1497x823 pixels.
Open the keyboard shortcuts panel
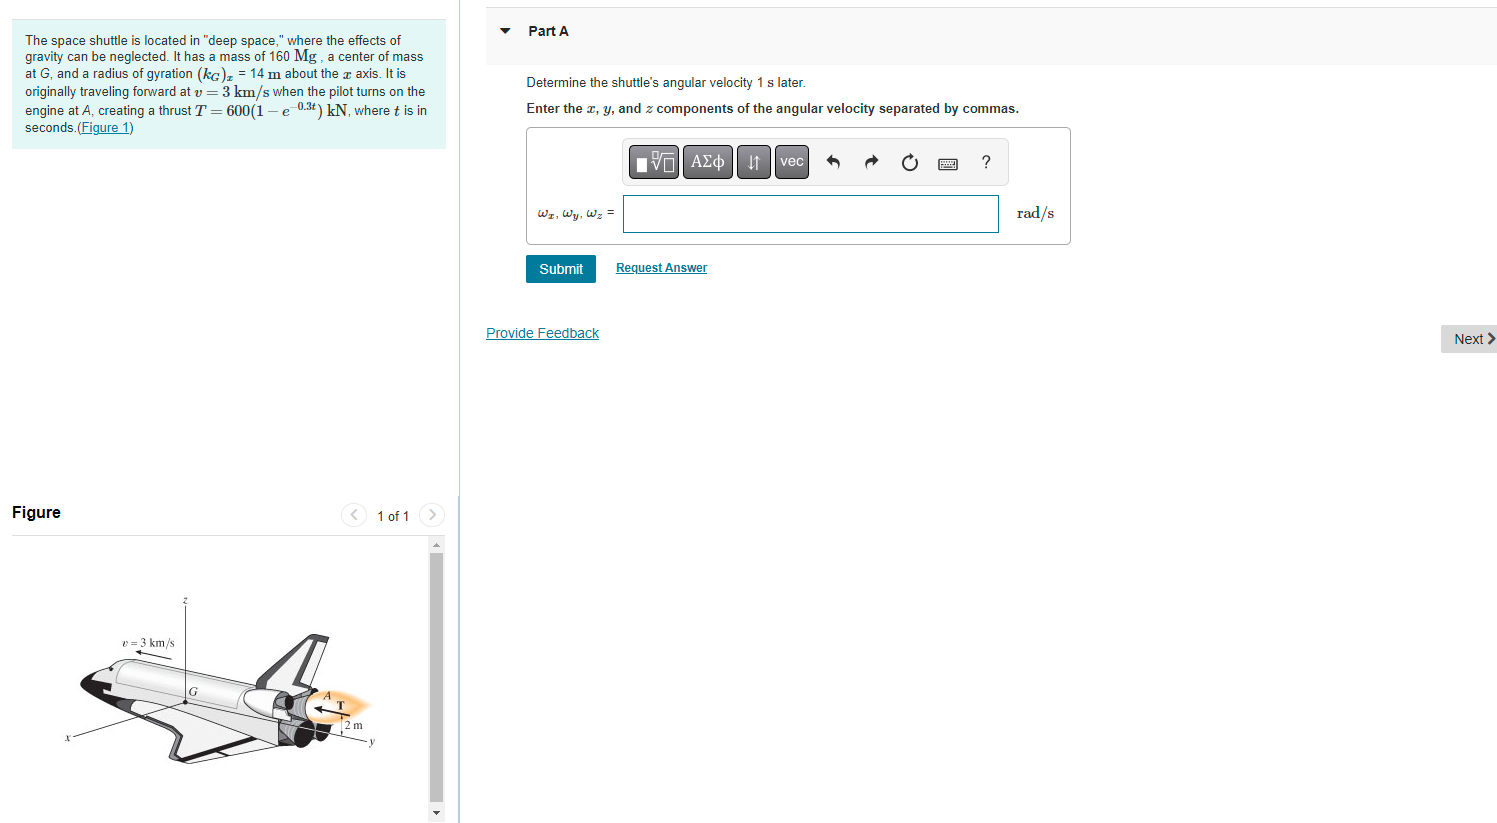[947, 162]
